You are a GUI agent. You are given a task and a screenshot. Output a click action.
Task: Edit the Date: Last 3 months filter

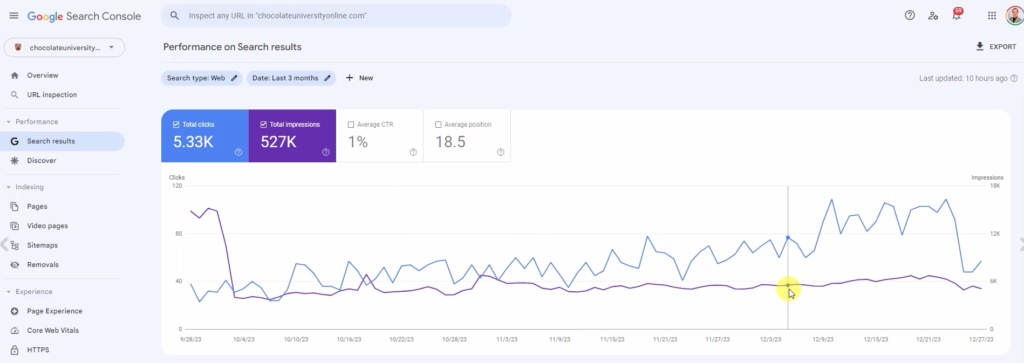tap(291, 78)
